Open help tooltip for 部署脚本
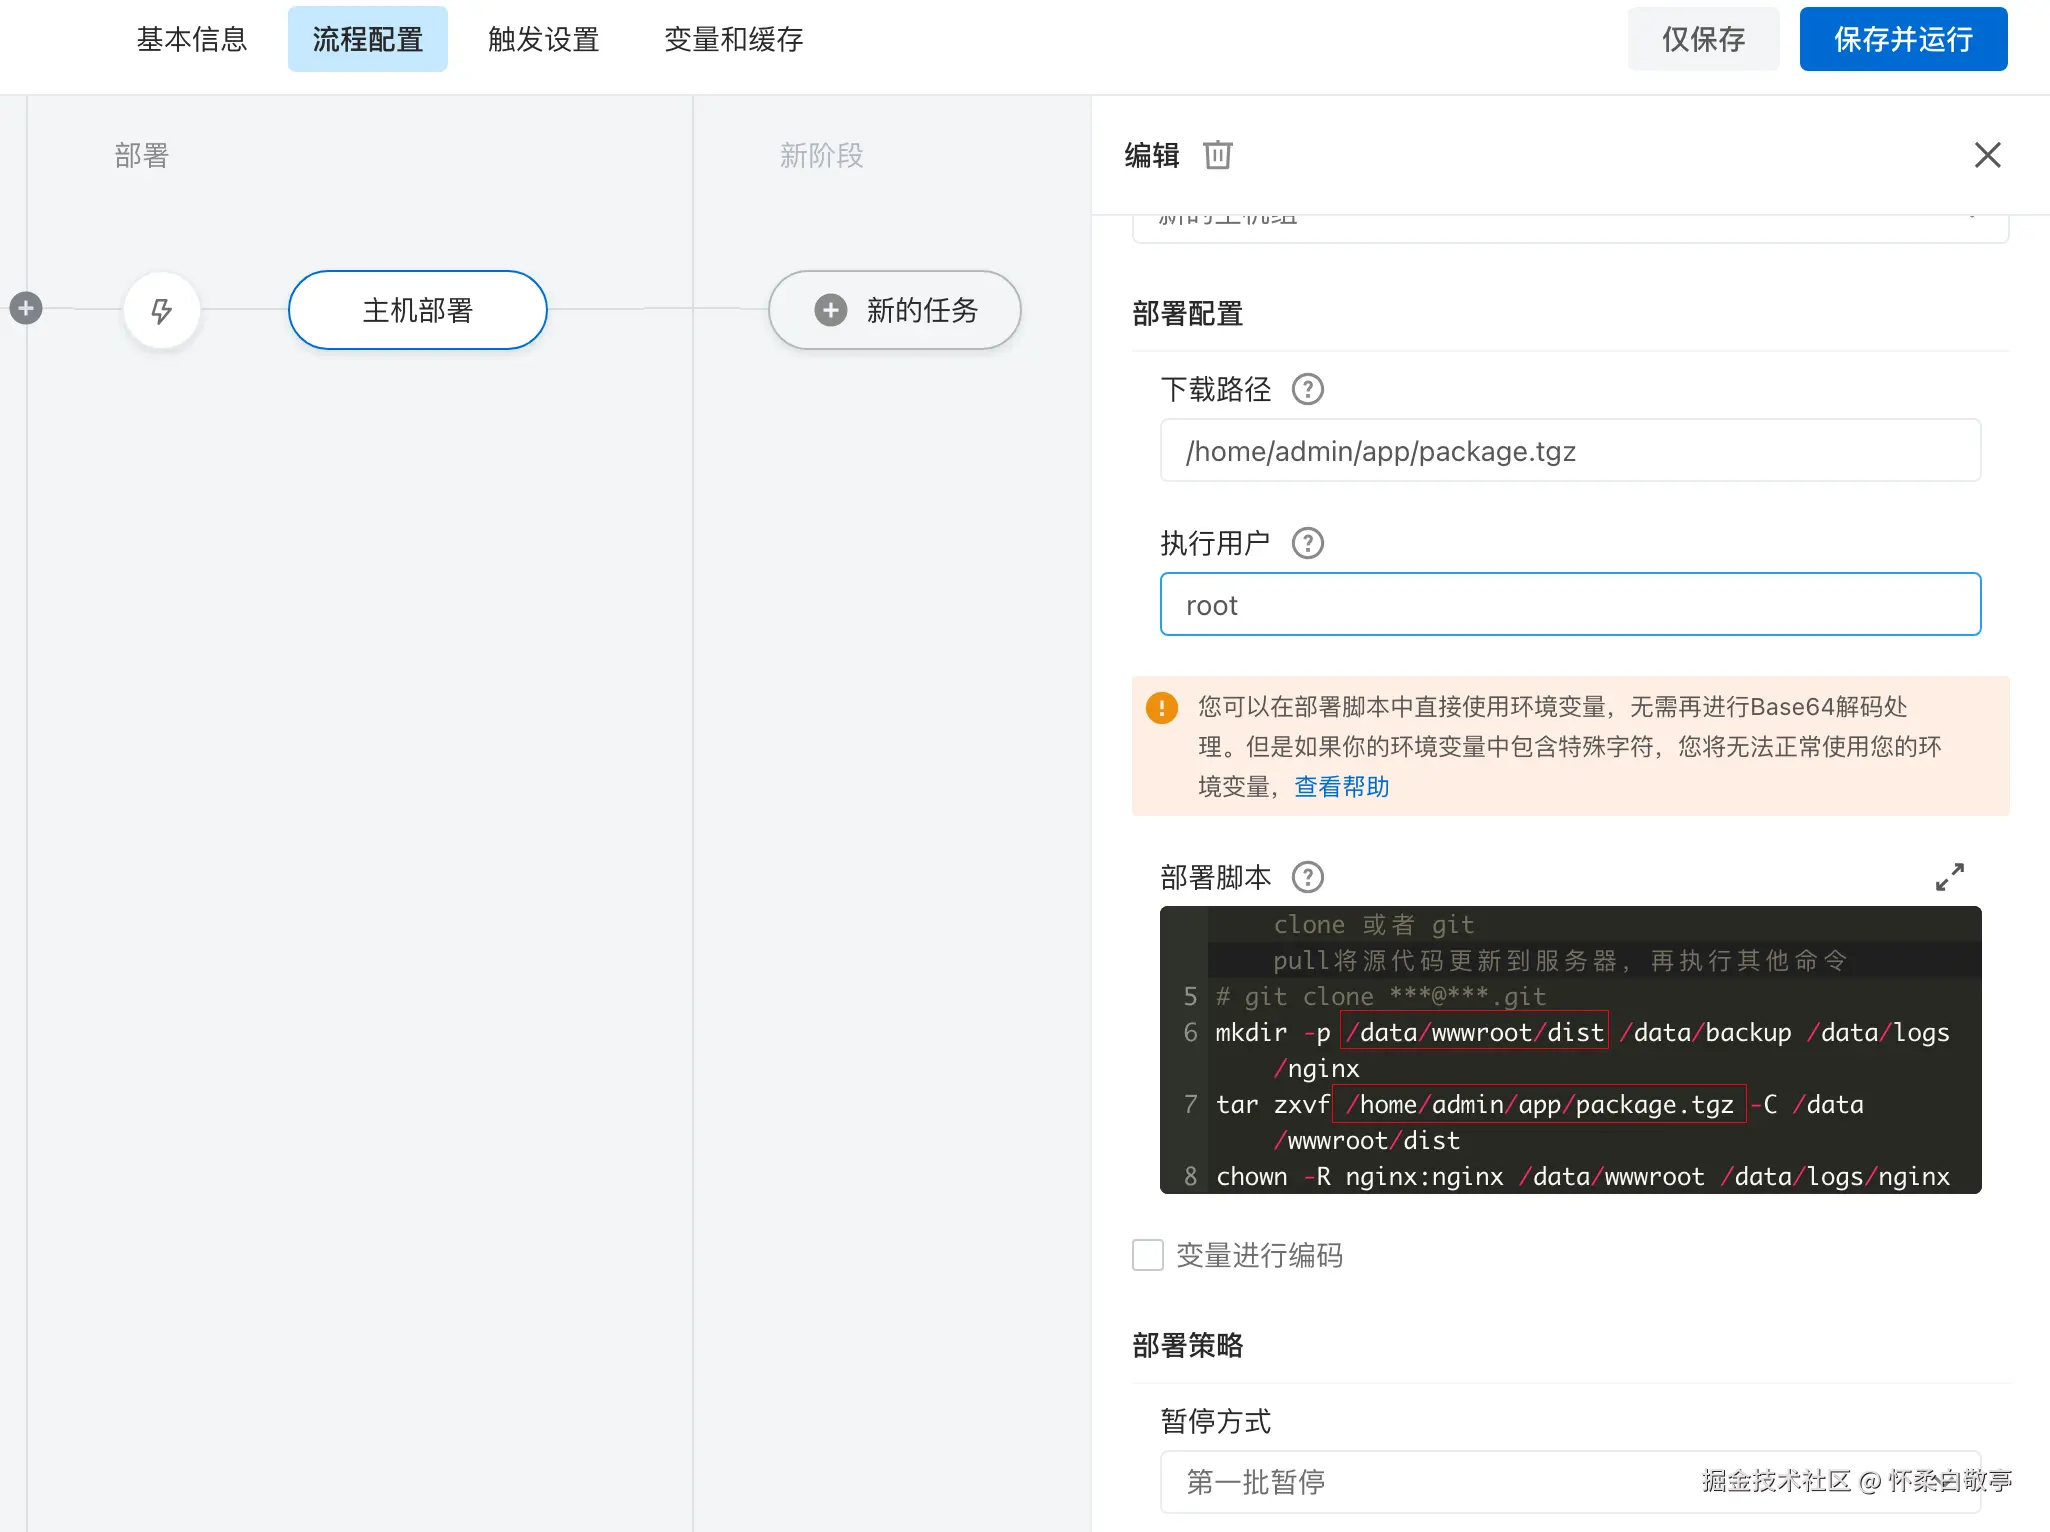2050x1532 pixels. pos(1307,877)
